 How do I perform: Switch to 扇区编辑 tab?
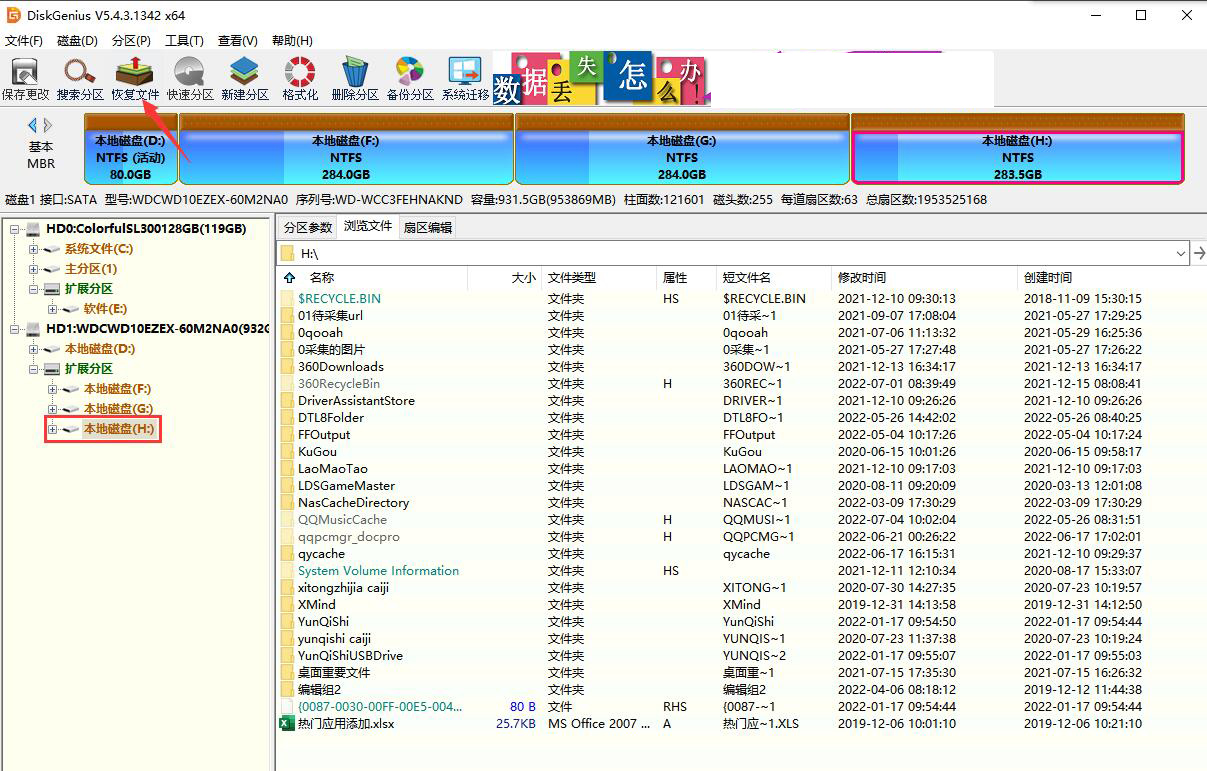point(427,227)
